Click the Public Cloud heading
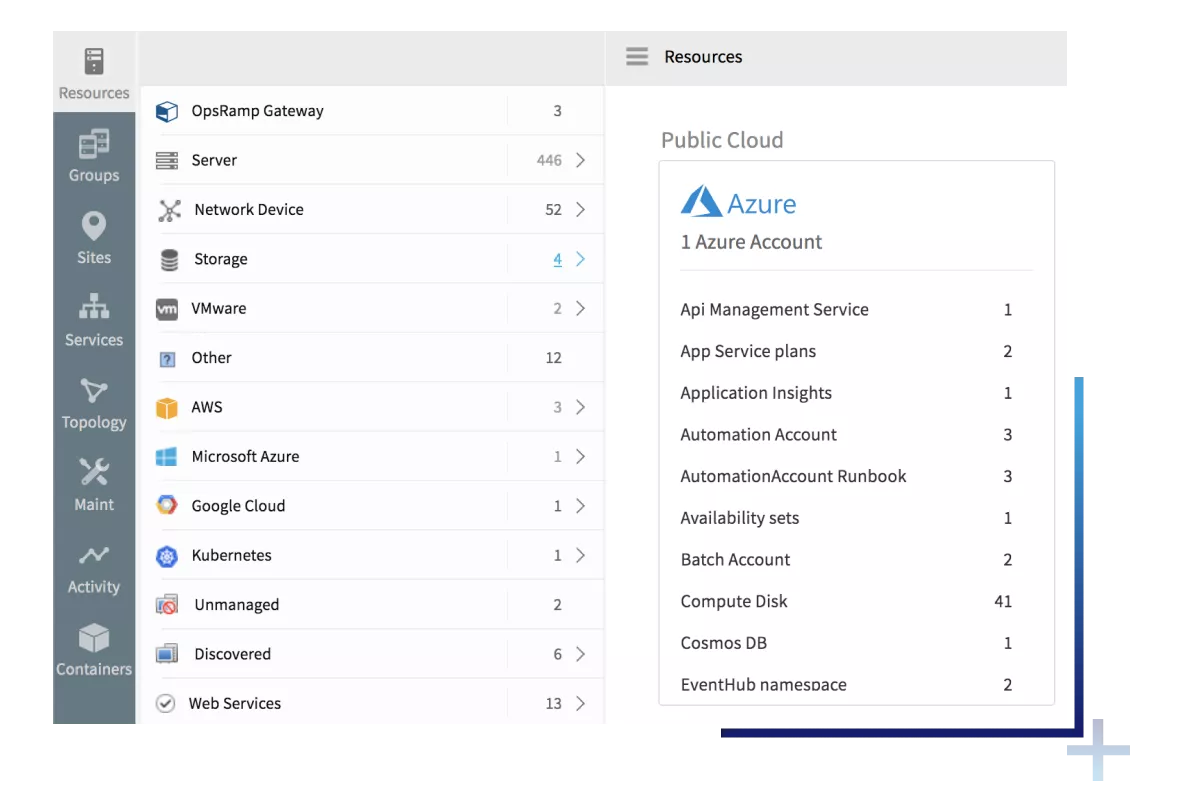This screenshot has width=1200, height=800. pos(722,140)
